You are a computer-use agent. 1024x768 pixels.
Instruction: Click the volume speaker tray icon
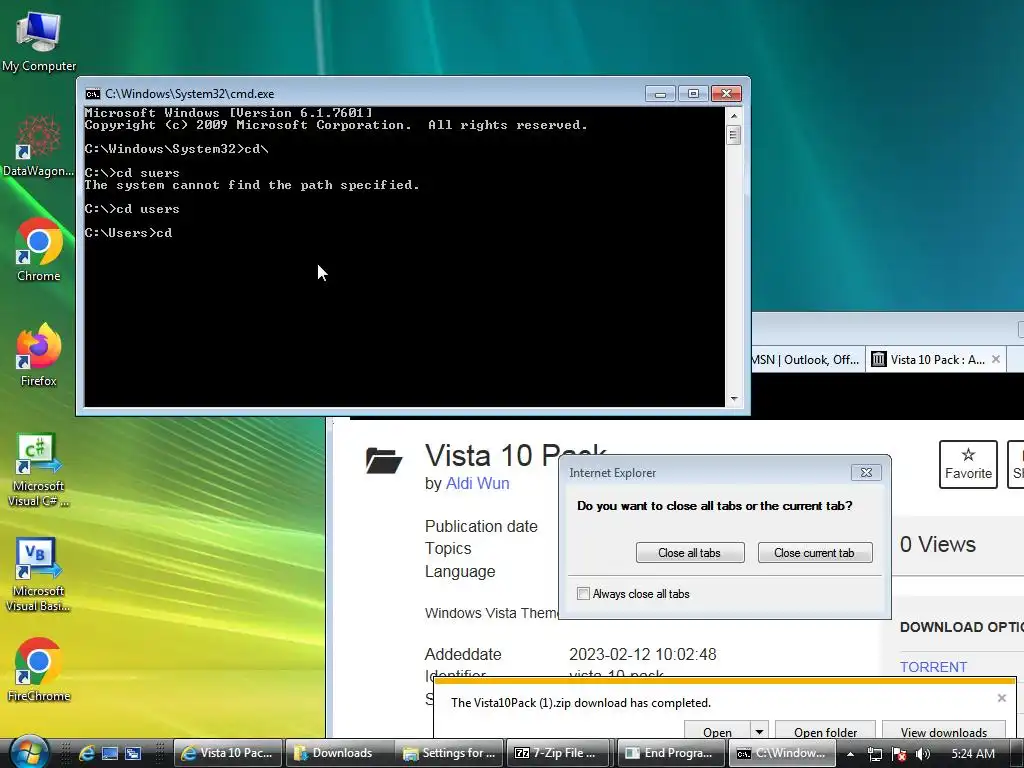pos(923,754)
